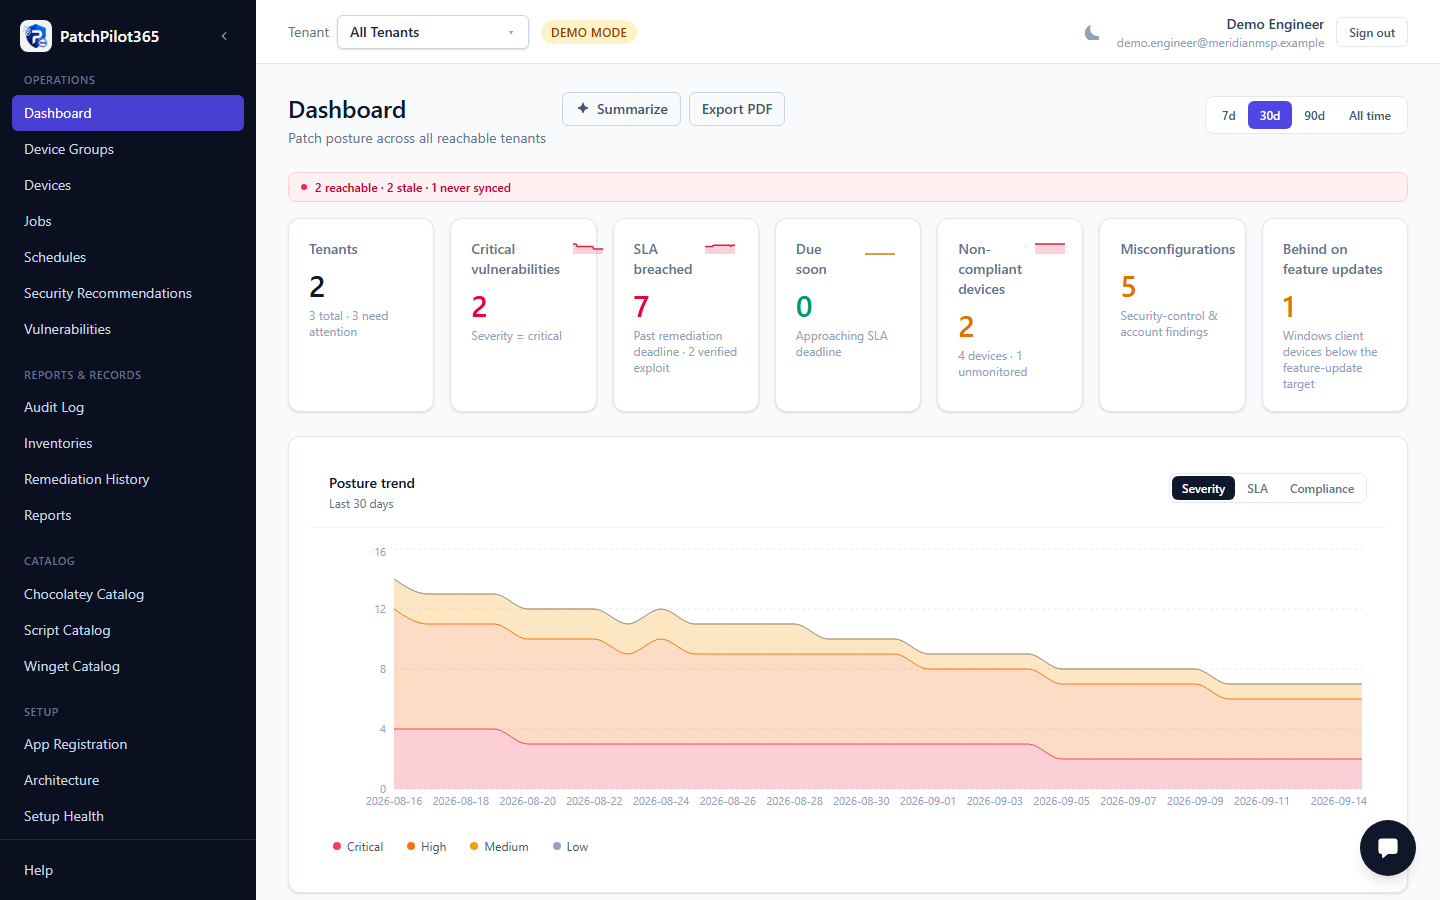This screenshot has width=1440, height=900.
Task: Click the red alert dot in the status banner
Action: pos(304,187)
